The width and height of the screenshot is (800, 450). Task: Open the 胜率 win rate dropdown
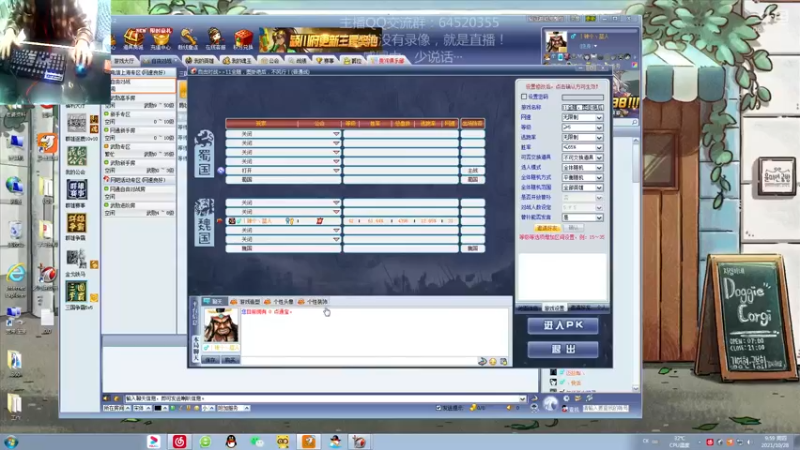582,147
